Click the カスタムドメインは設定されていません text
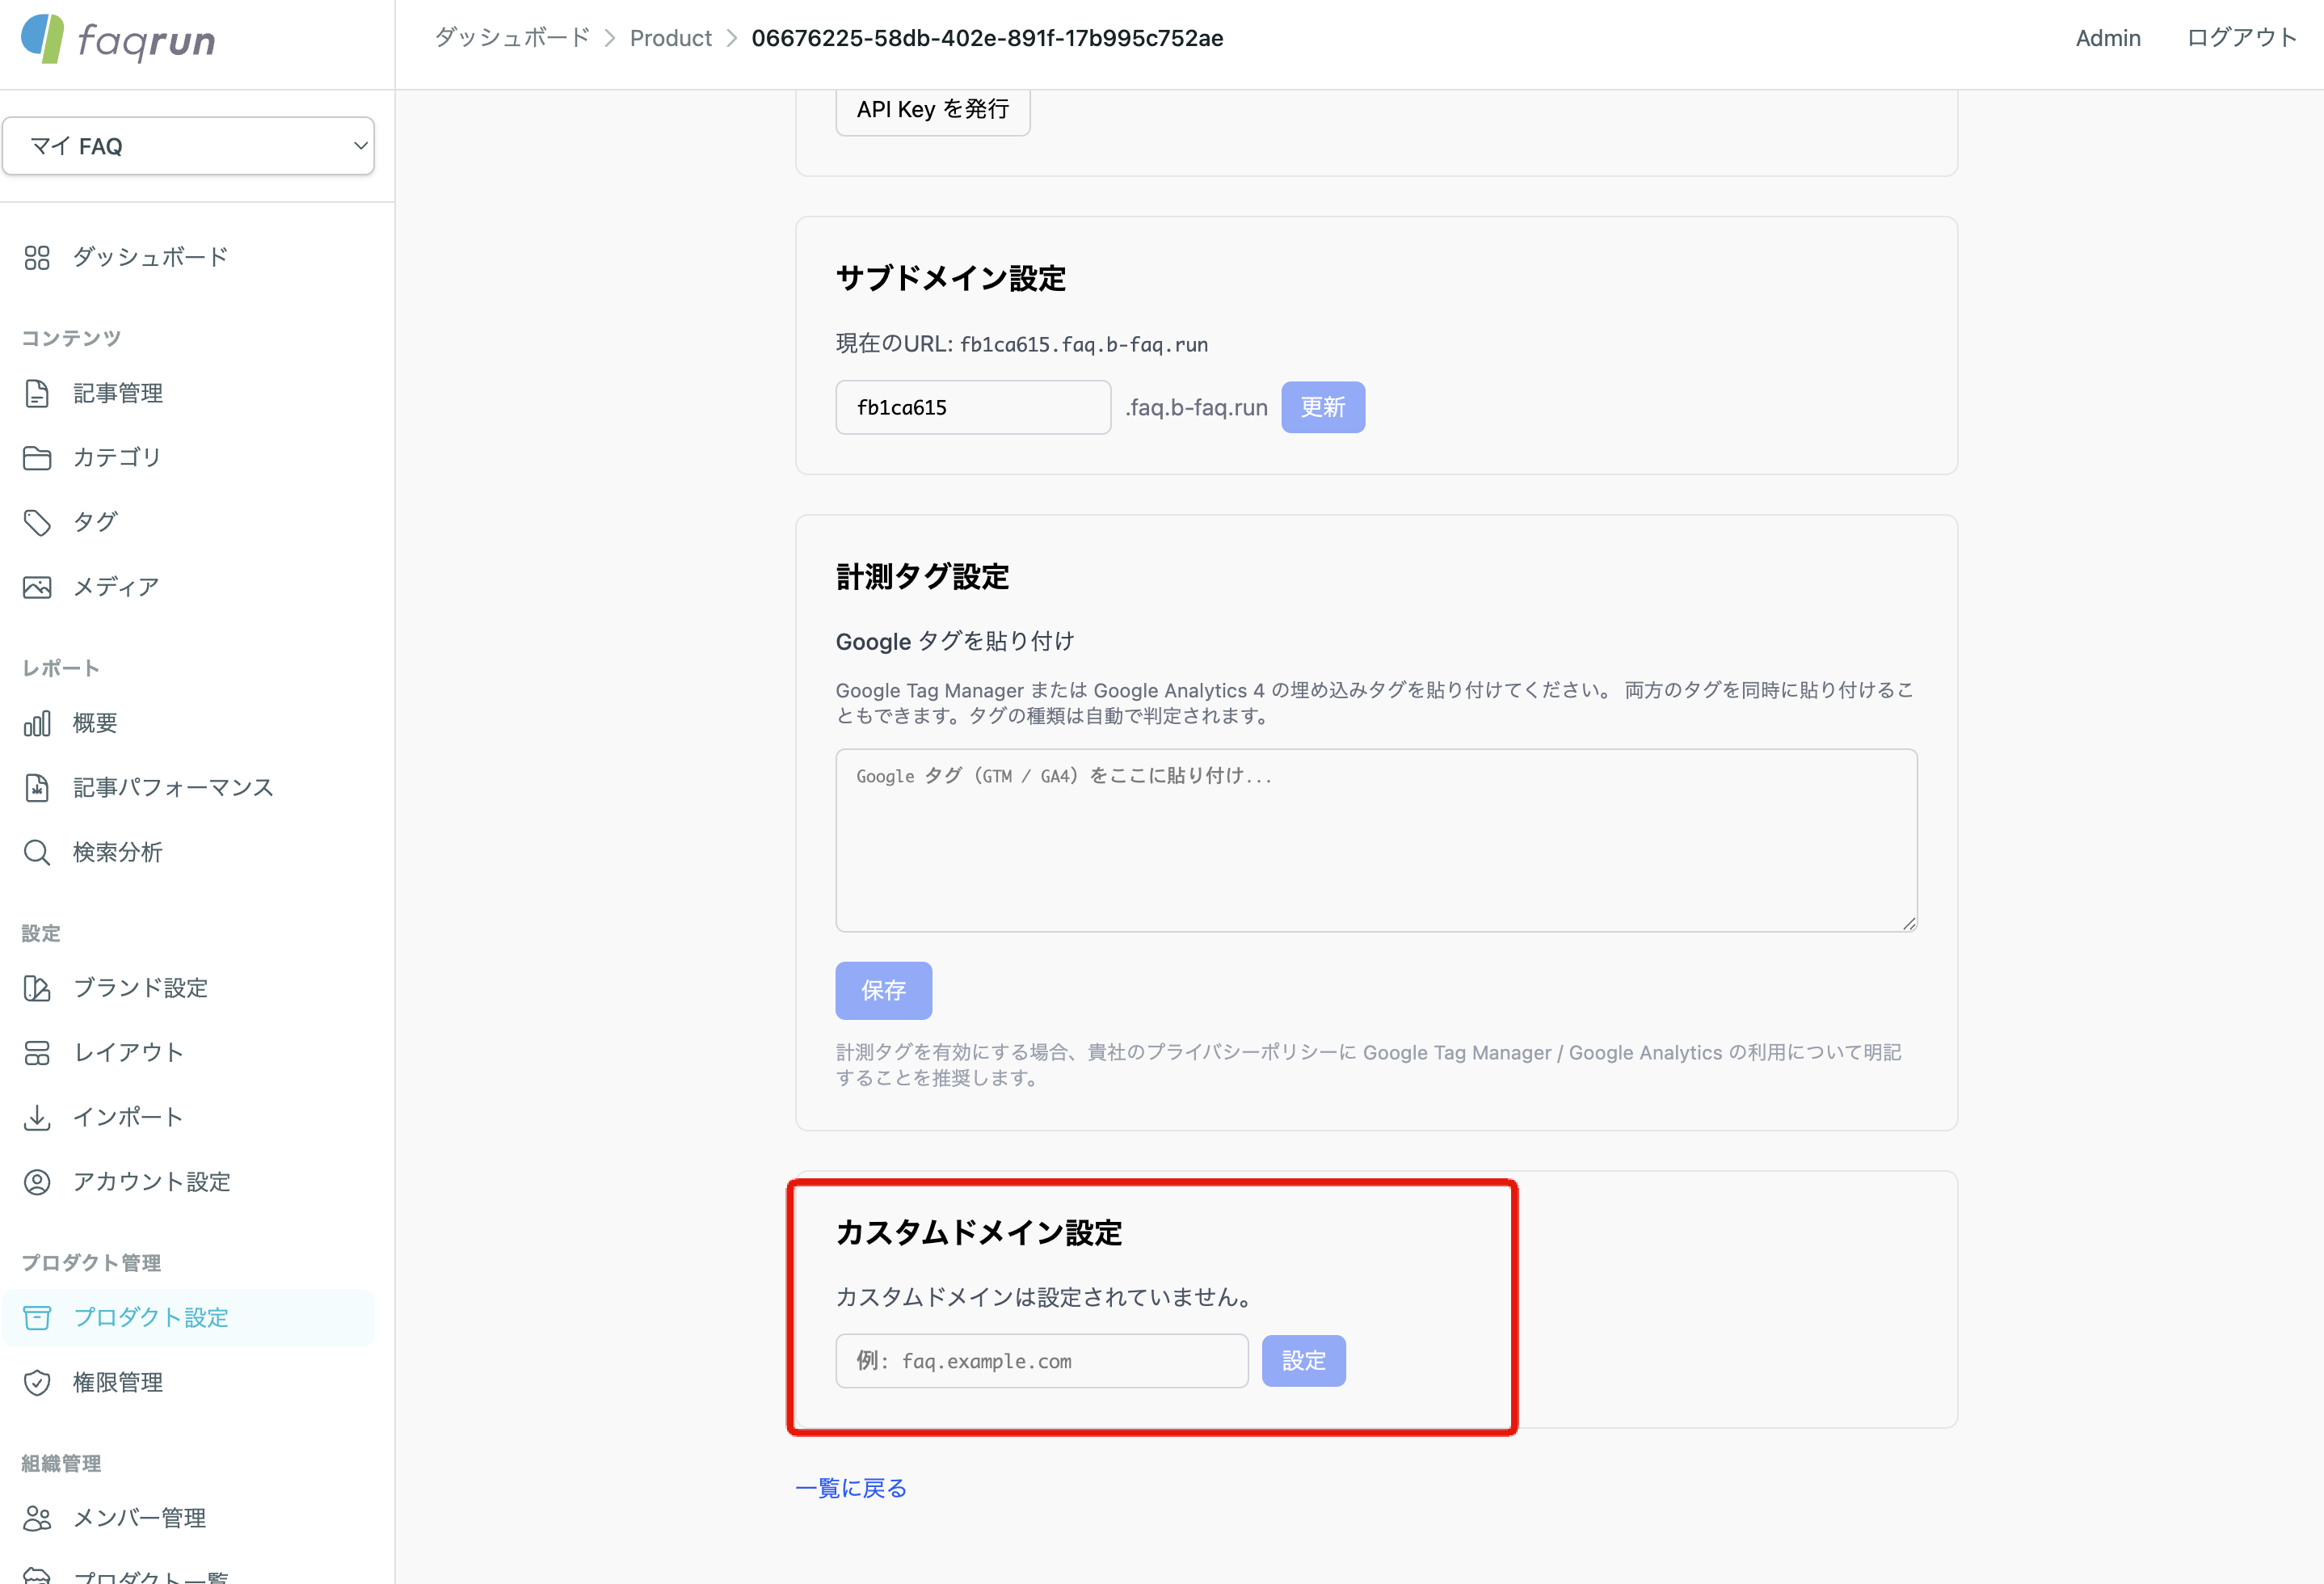 [x=1045, y=1297]
